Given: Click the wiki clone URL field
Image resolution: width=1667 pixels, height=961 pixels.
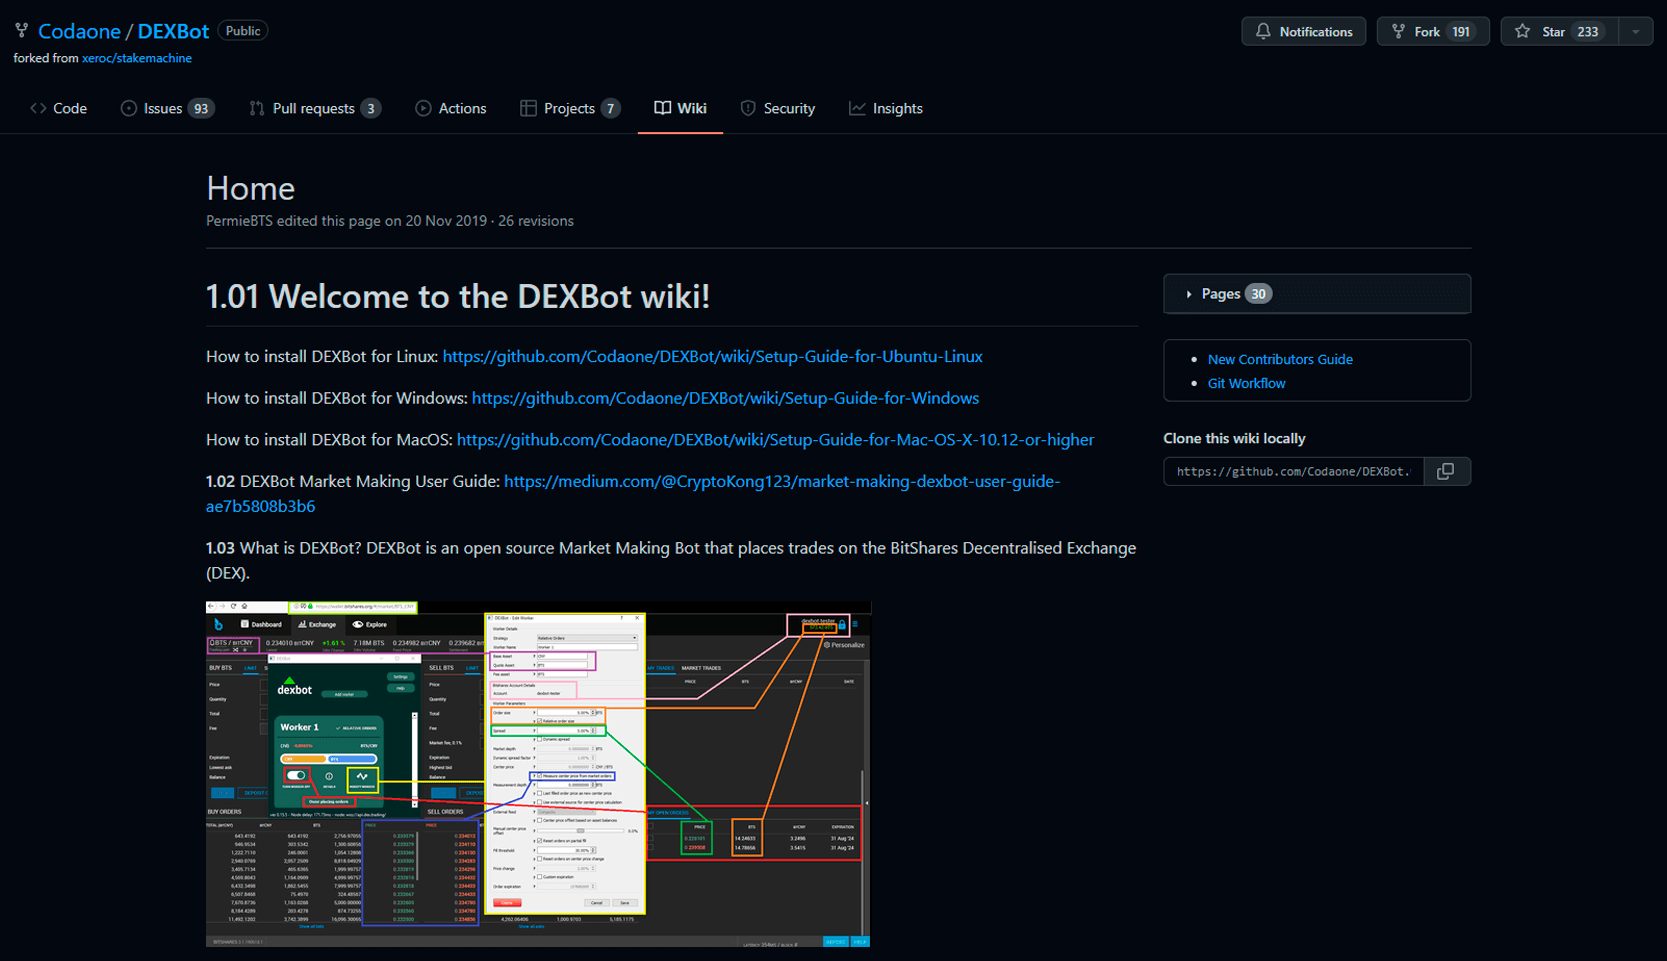Looking at the screenshot, I should [x=1294, y=471].
